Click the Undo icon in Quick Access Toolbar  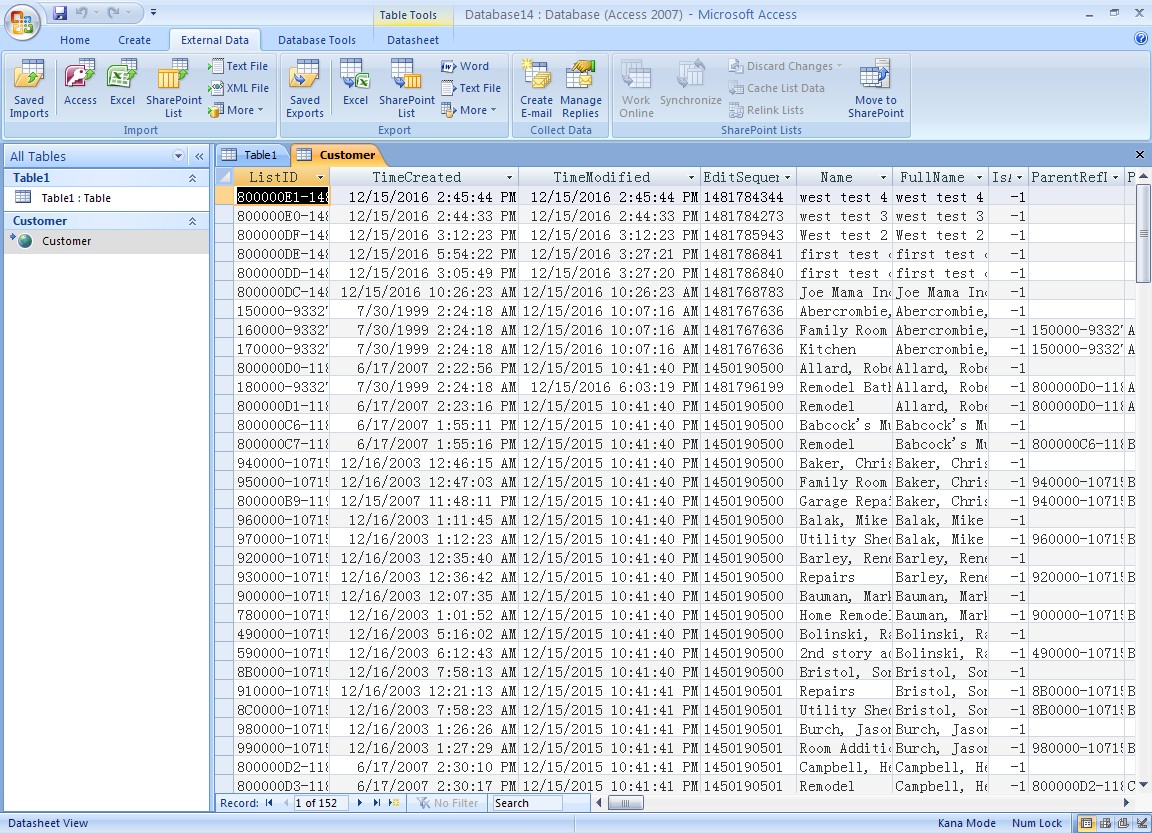(81, 12)
